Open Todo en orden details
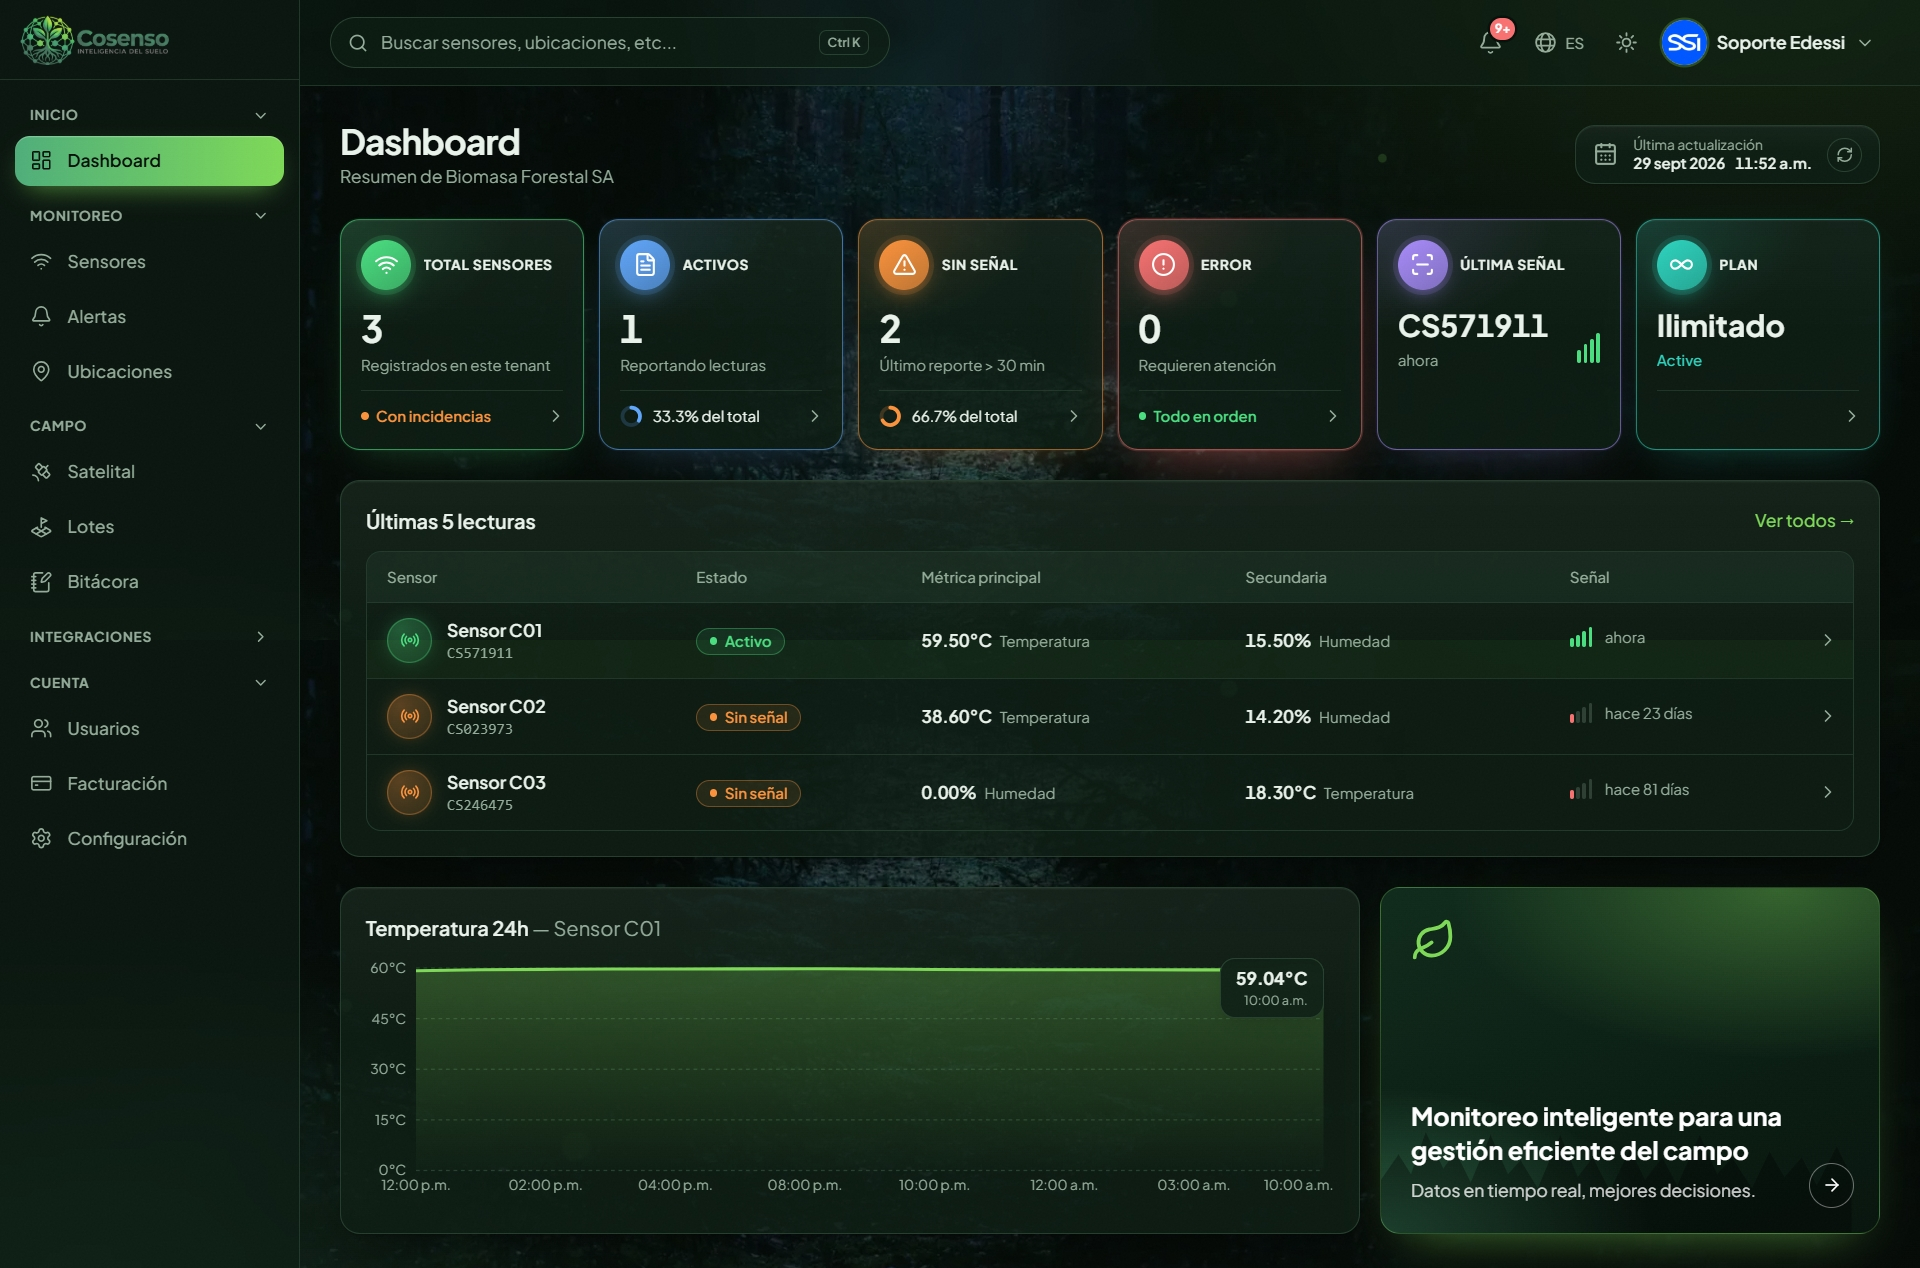This screenshot has width=1920, height=1268. pyautogui.click(x=1238, y=417)
